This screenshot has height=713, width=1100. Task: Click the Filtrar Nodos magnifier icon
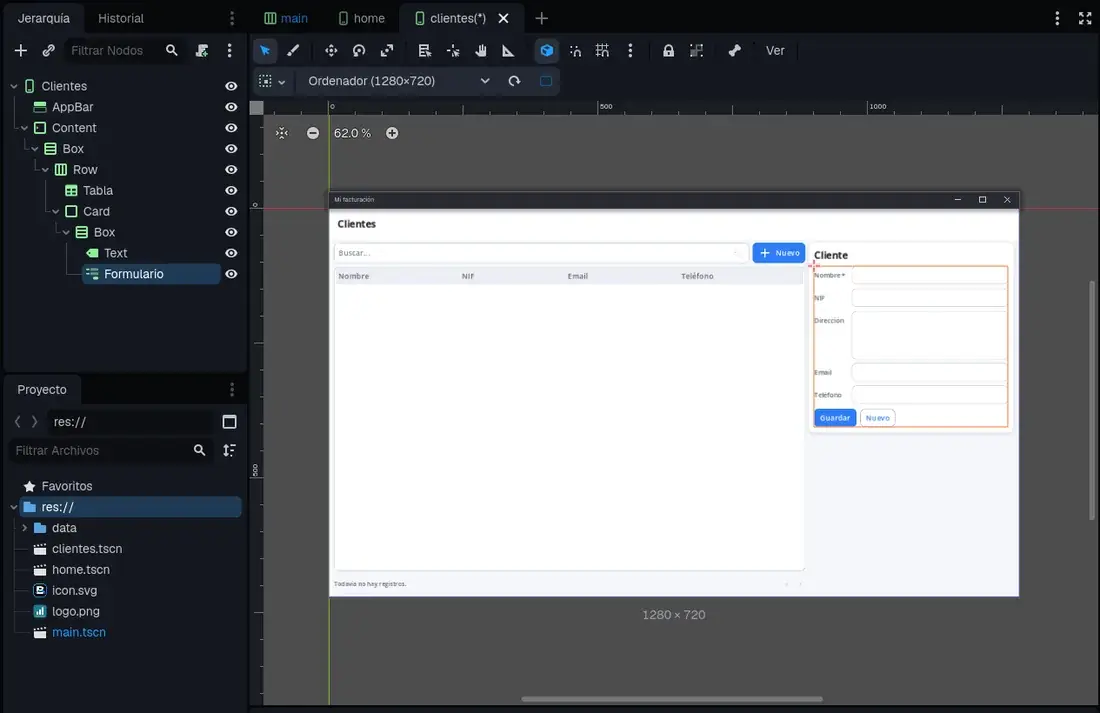coord(171,51)
